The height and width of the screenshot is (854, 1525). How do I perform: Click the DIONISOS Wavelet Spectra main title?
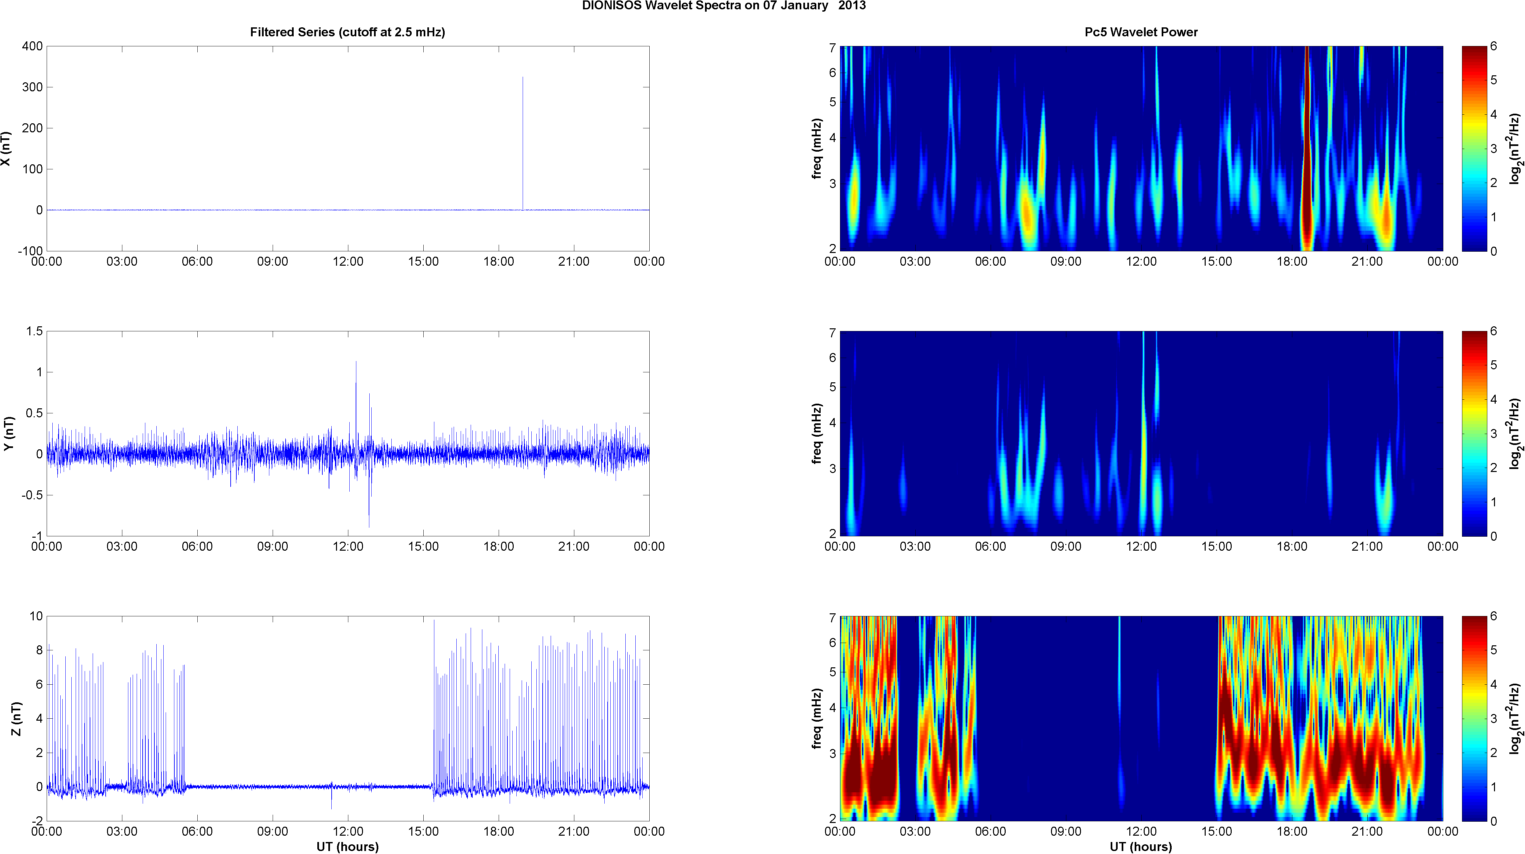point(724,6)
